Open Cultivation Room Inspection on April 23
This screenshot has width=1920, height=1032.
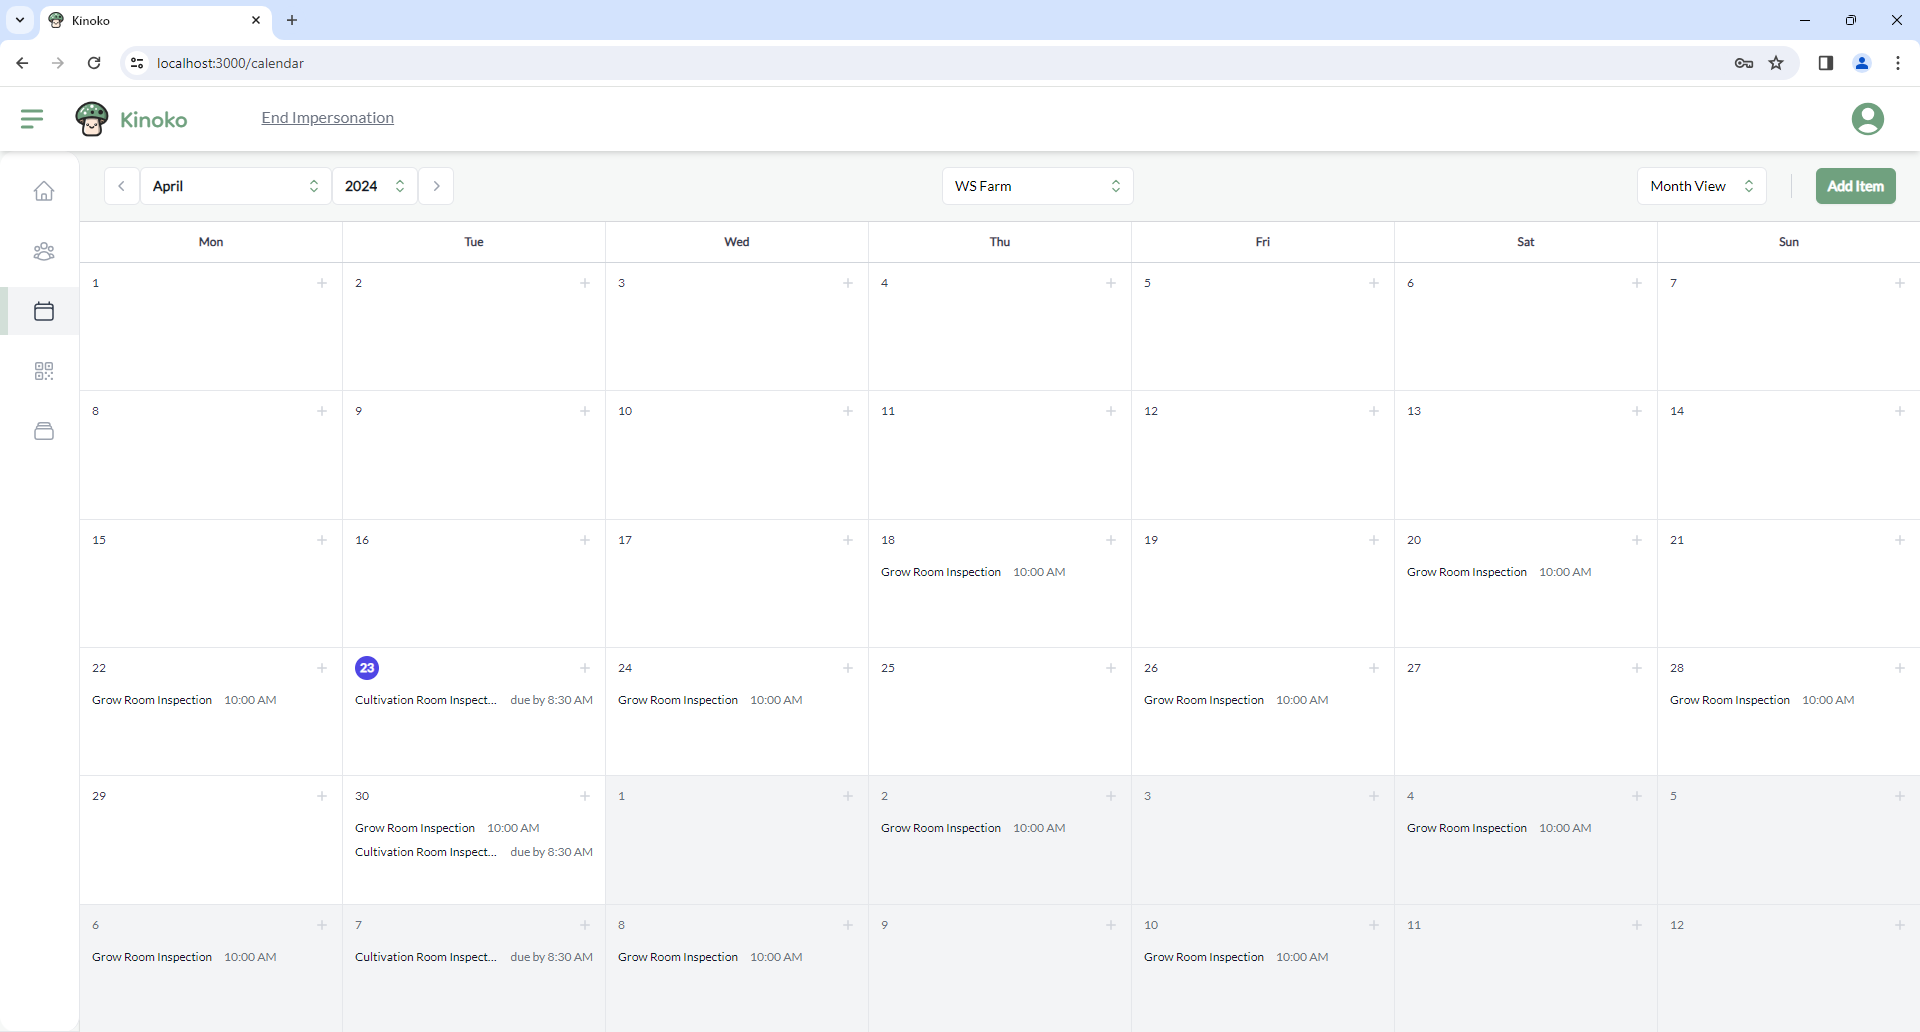[x=426, y=700]
